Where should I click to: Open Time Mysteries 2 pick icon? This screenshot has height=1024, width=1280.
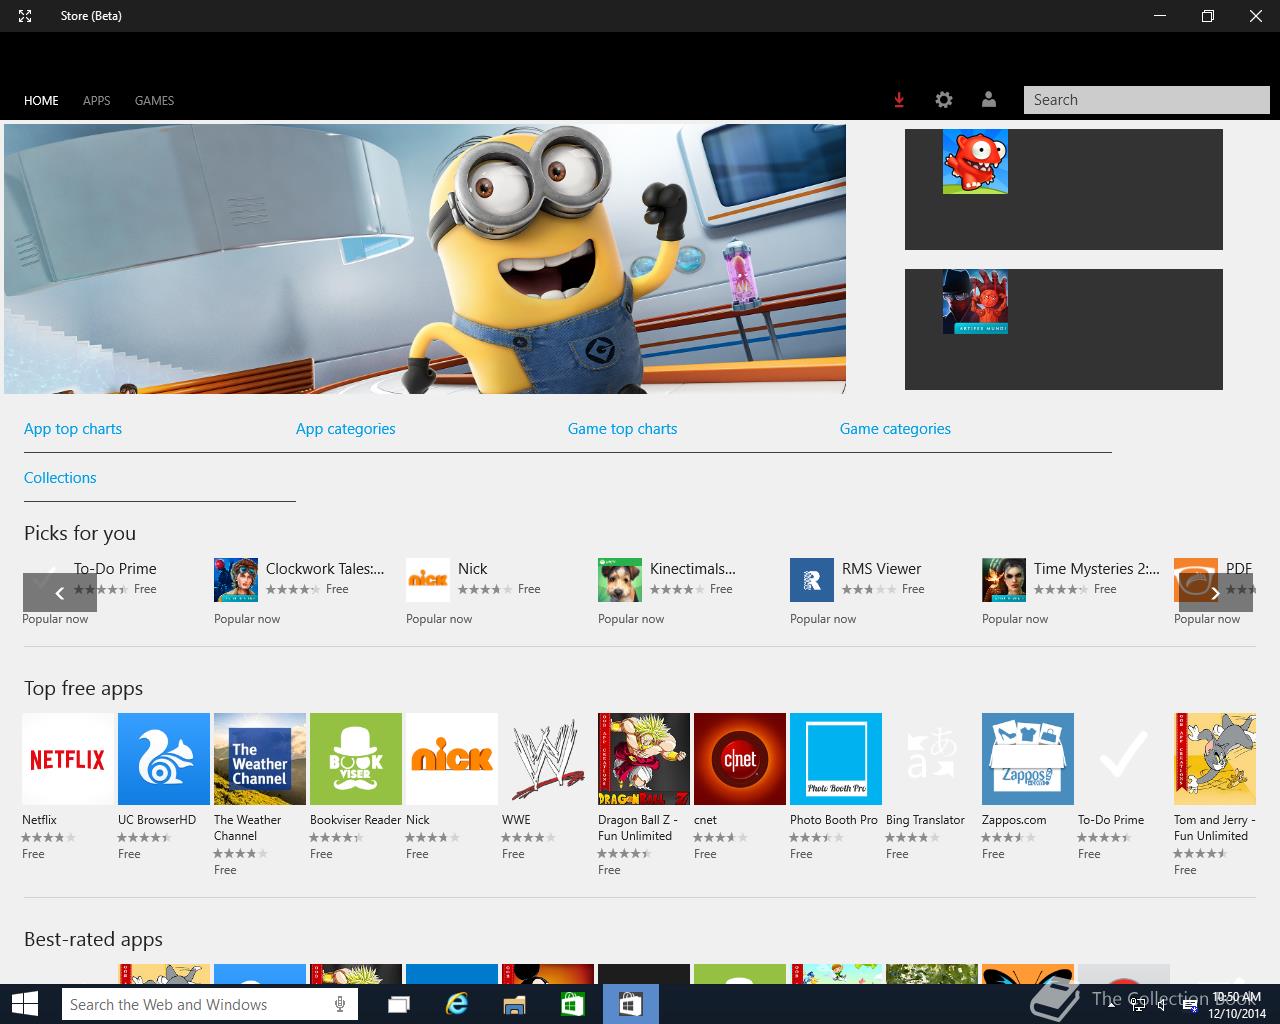(x=1004, y=580)
